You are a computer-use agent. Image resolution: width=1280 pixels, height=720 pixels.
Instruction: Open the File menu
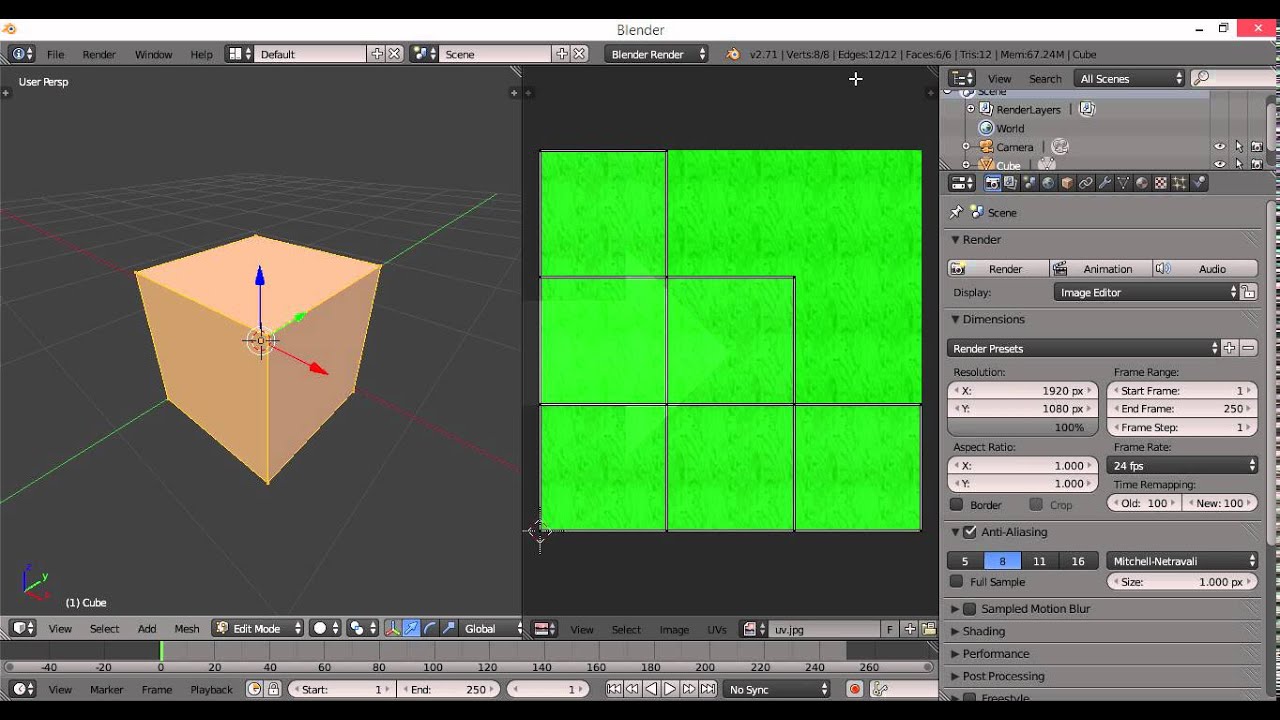(55, 54)
